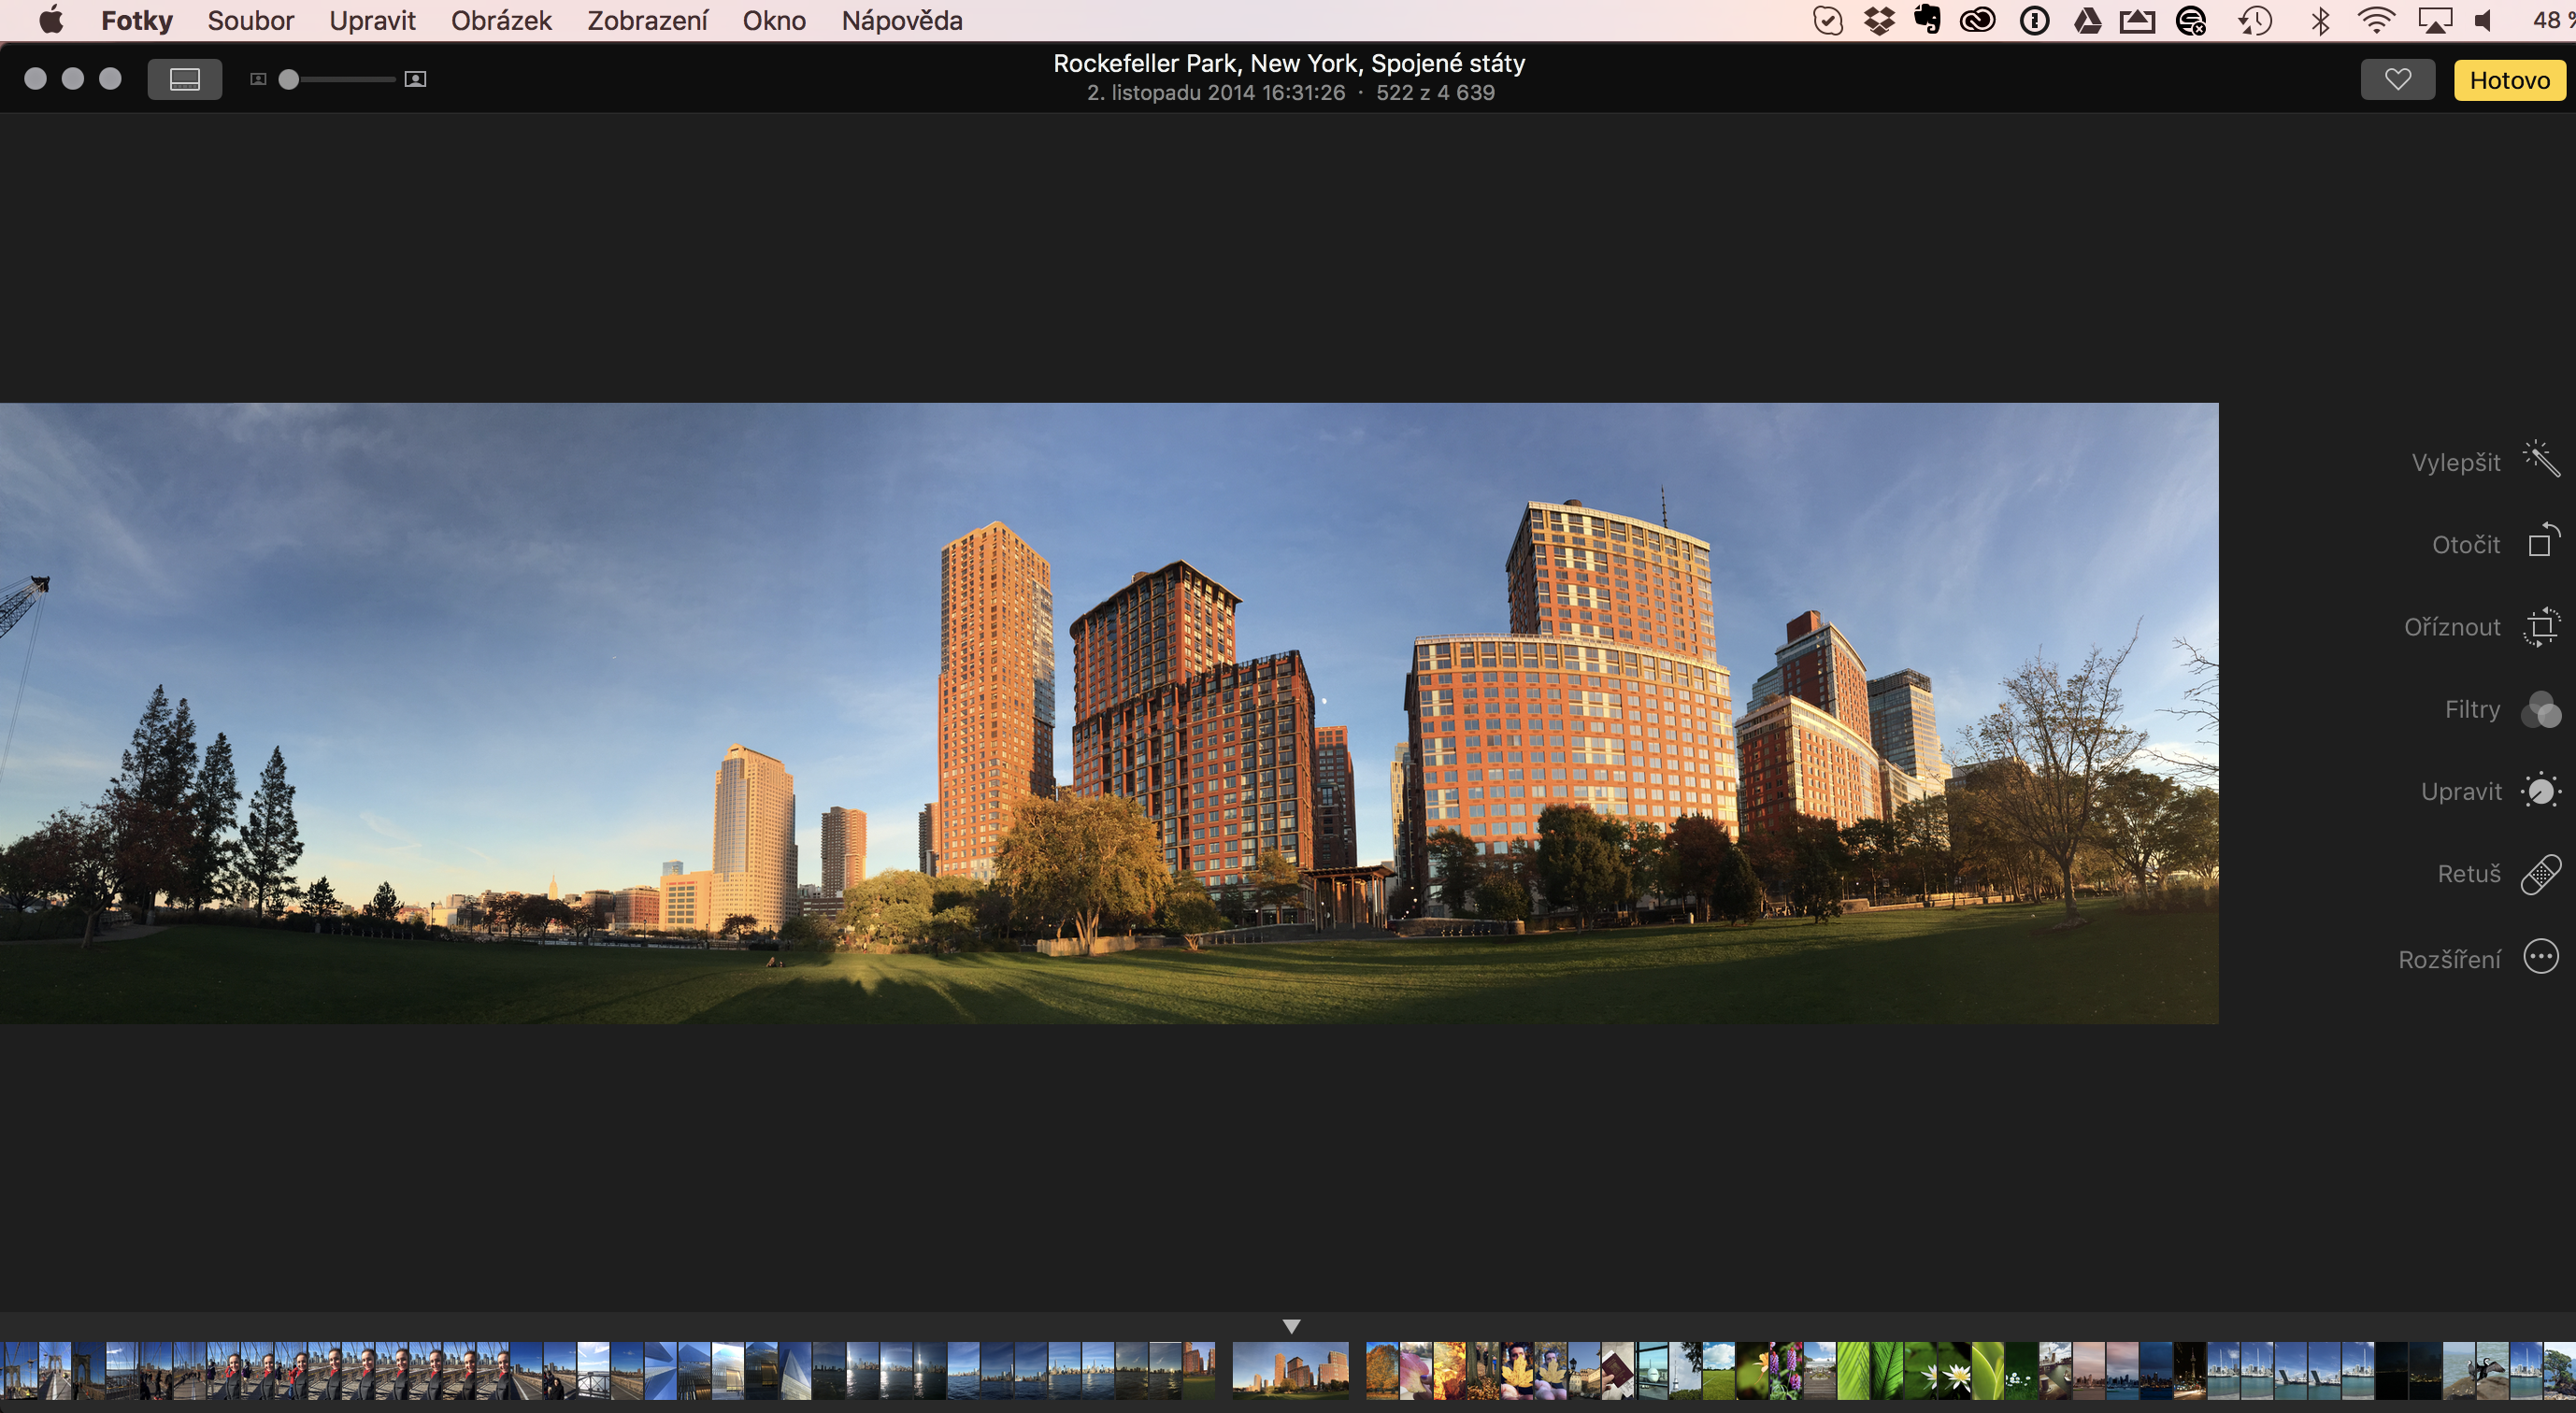This screenshot has height=1413, width=2576.
Task: Click the small thumbnail zoom icon
Action: (x=258, y=79)
